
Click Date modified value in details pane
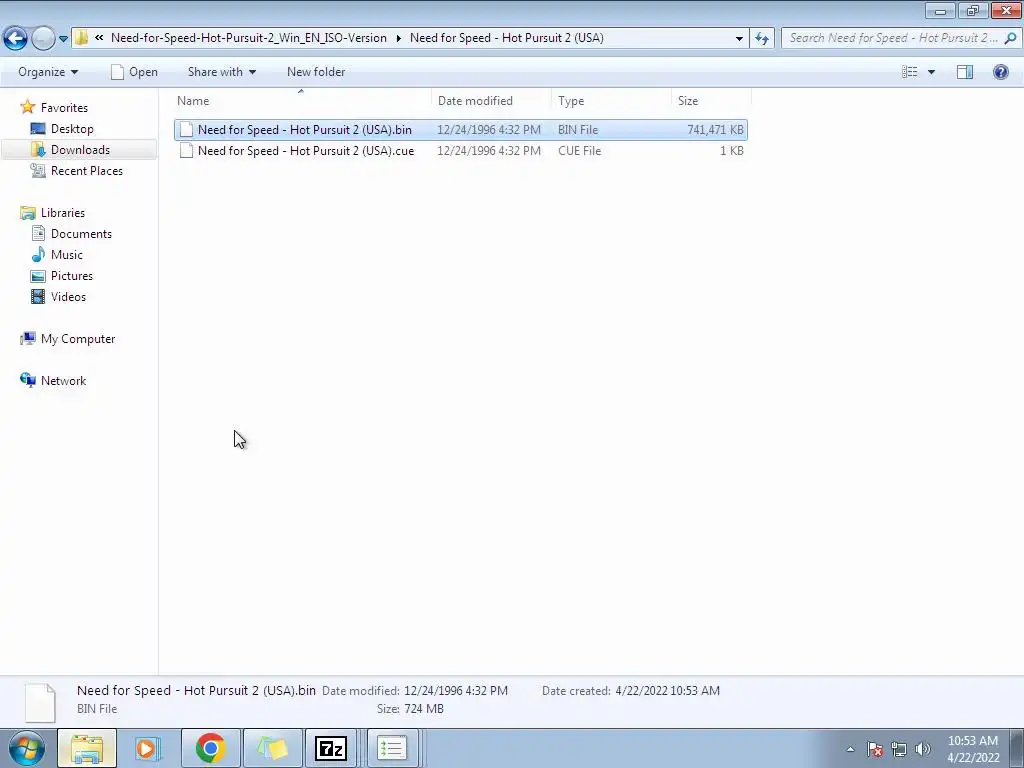pos(456,691)
